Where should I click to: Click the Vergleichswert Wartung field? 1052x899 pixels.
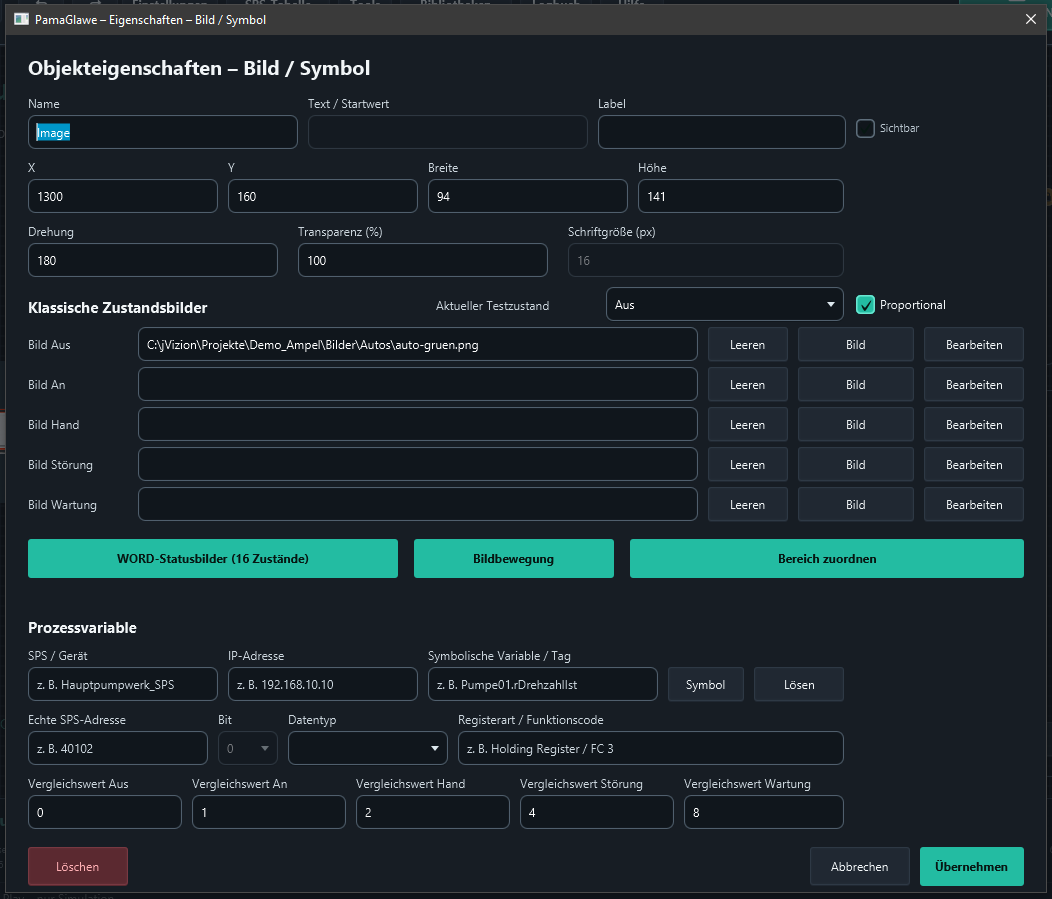[764, 812]
